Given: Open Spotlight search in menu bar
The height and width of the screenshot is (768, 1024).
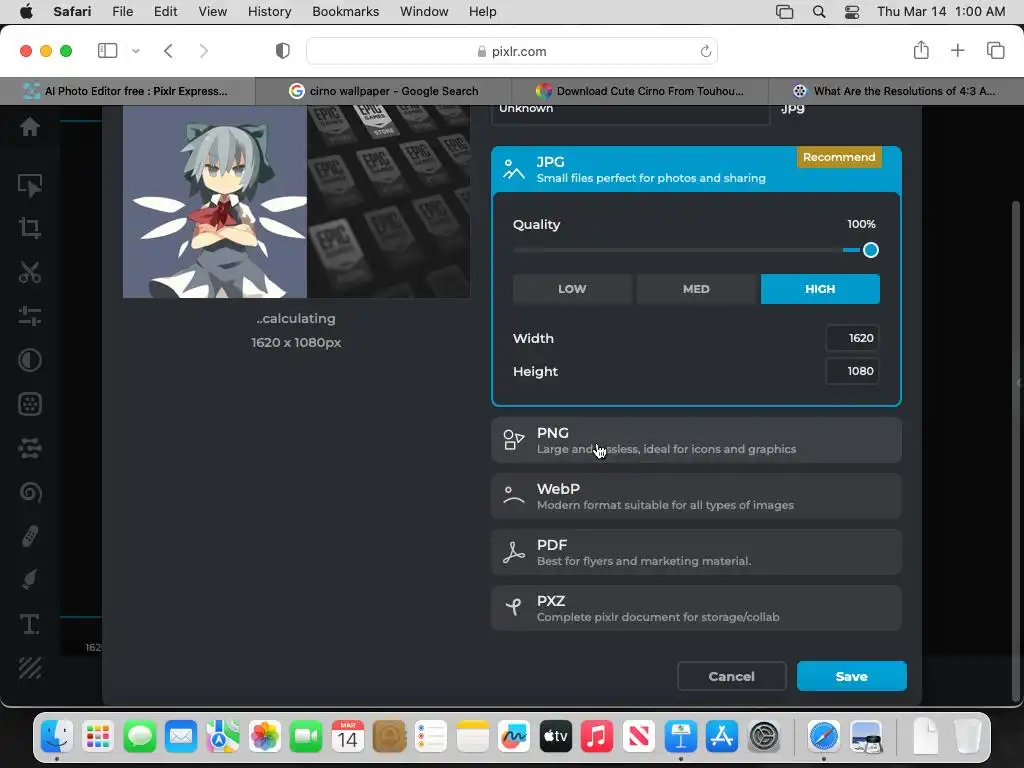Looking at the screenshot, I should pyautogui.click(x=818, y=12).
